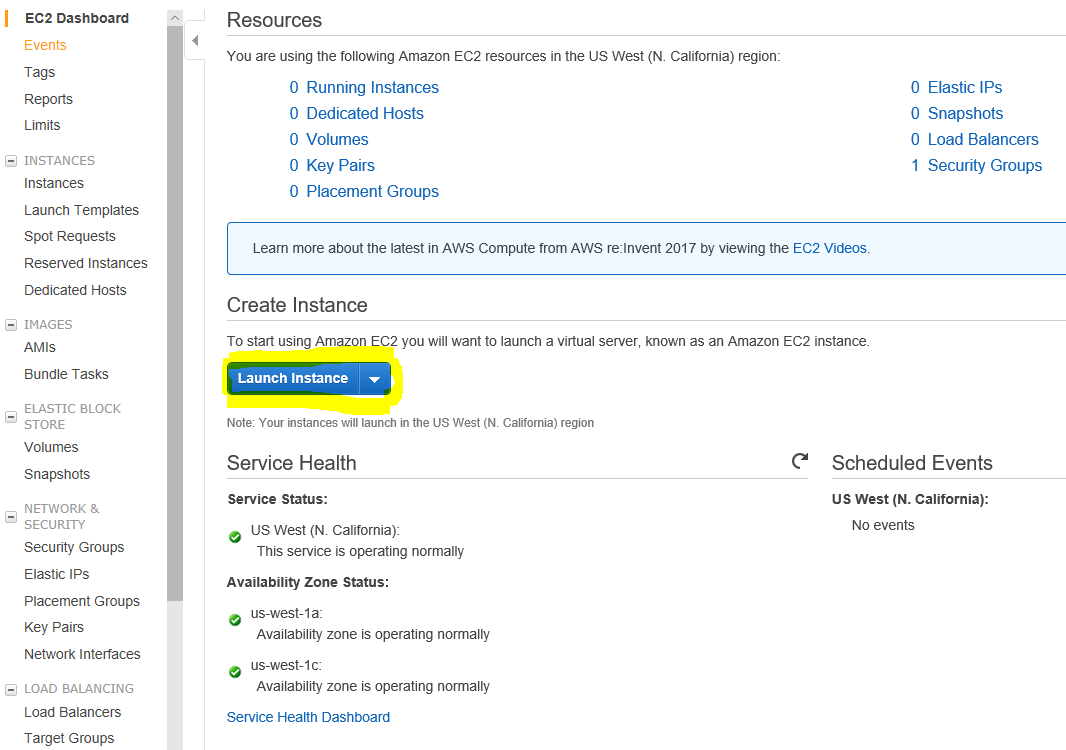Open Volumes in the sidebar

click(x=51, y=447)
